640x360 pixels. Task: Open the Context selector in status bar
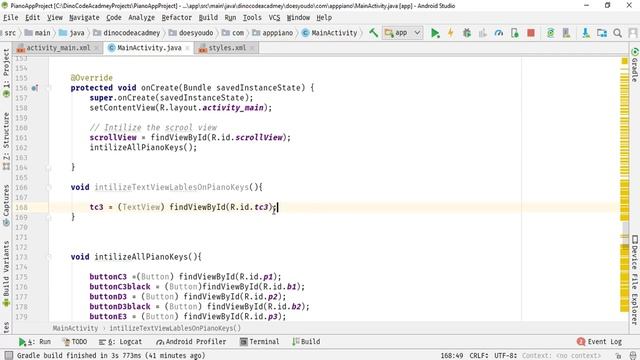(x=561, y=356)
